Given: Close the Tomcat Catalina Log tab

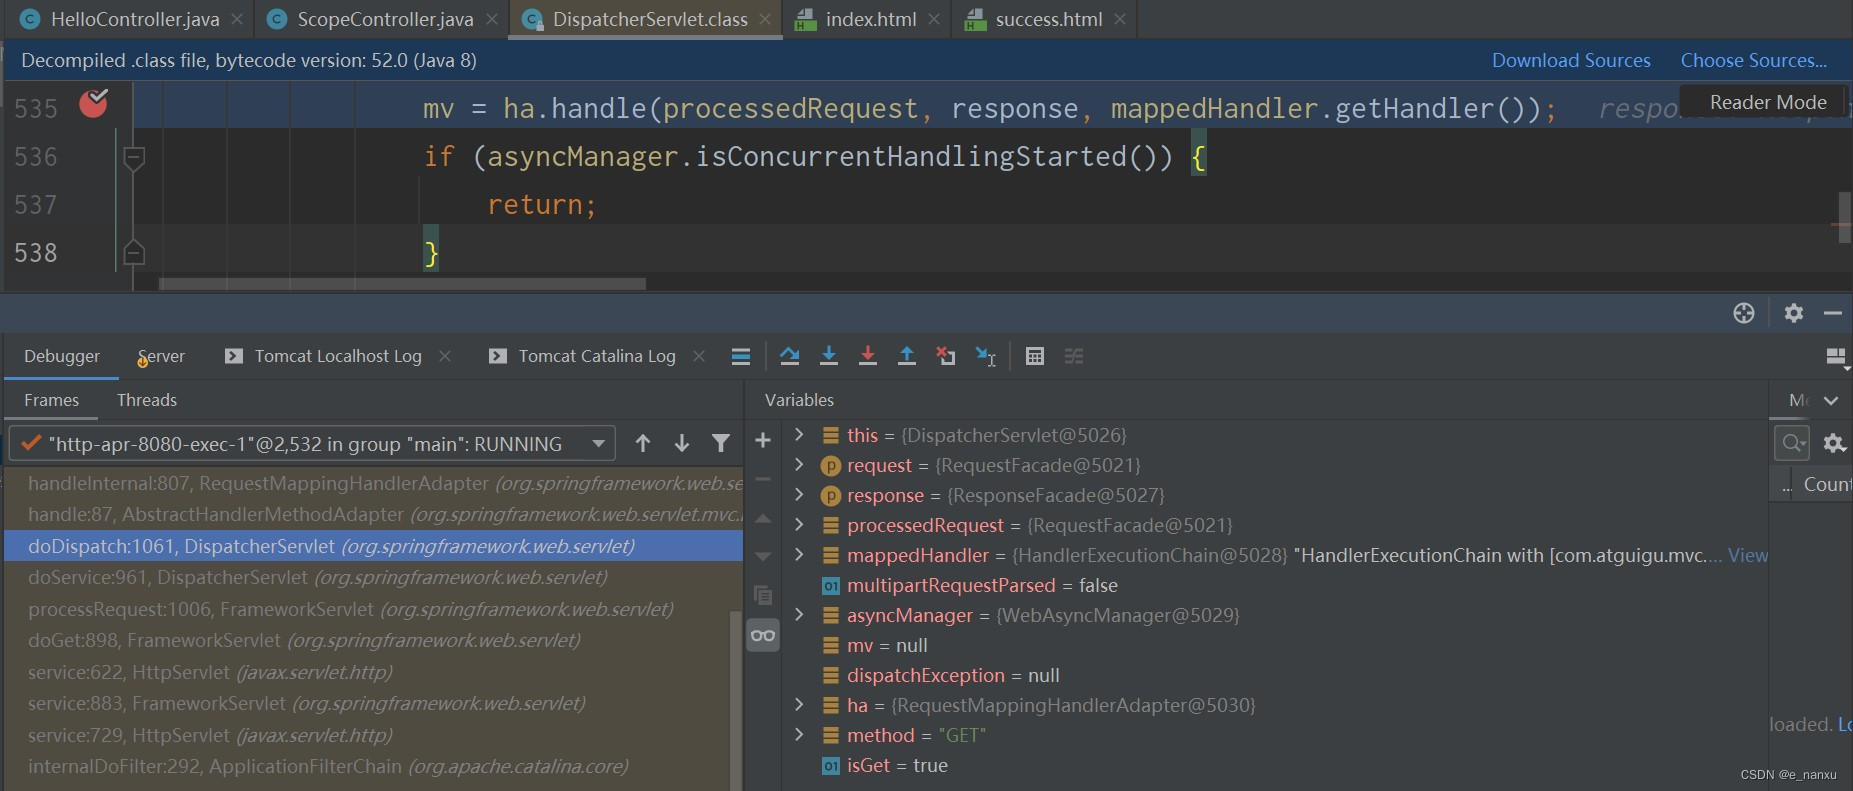Looking at the screenshot, I should coord(699,356).
